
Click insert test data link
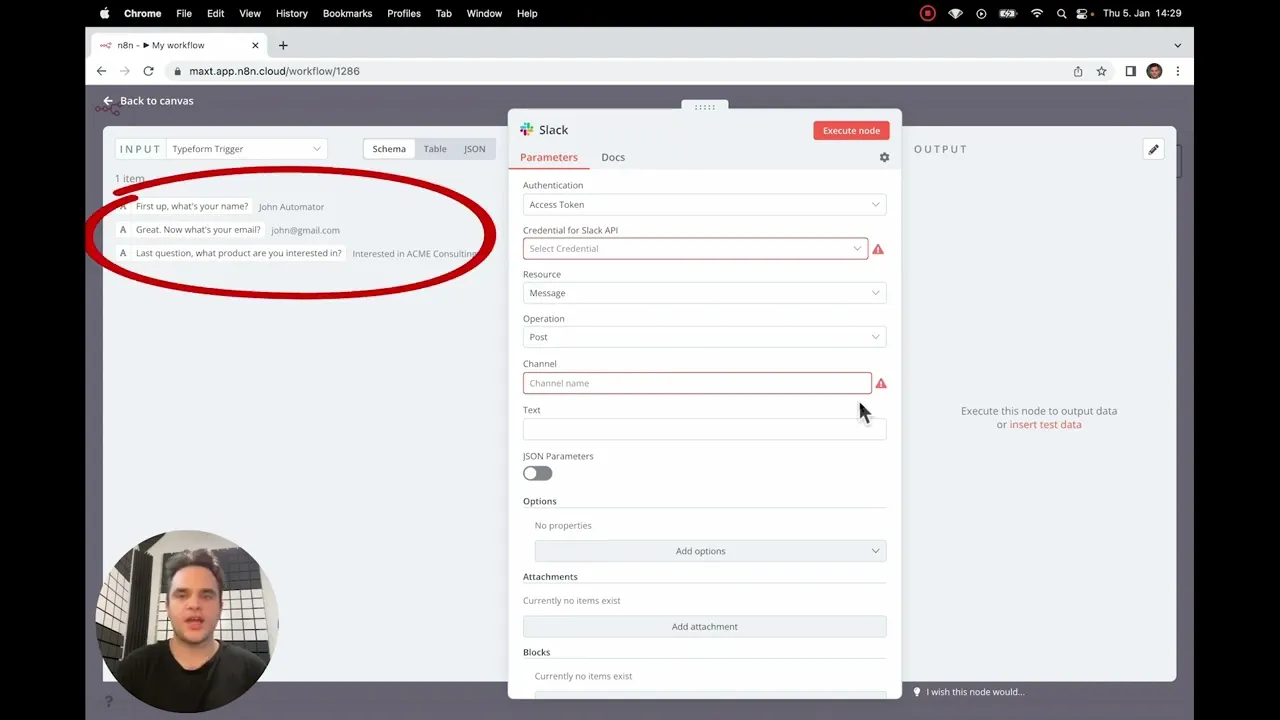click(x=1045, y=425)
